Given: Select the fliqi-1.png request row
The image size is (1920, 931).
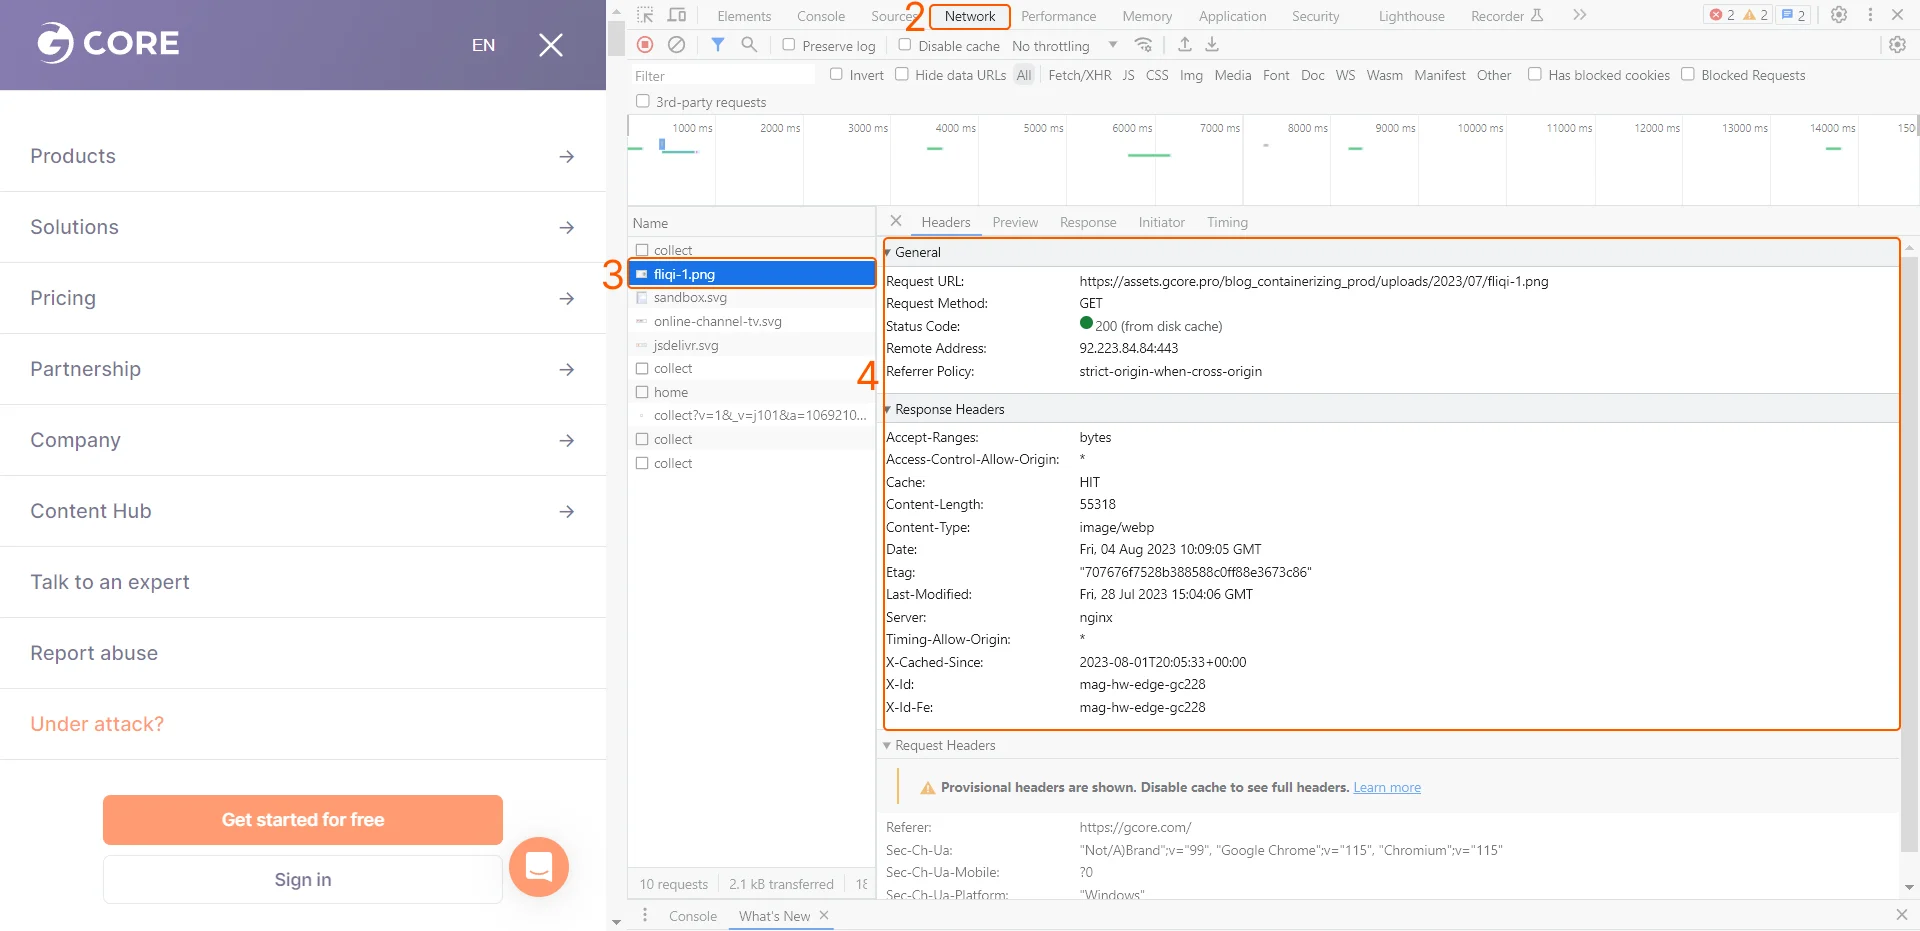Looking at the screenshot, I should [x=752, y=274].
